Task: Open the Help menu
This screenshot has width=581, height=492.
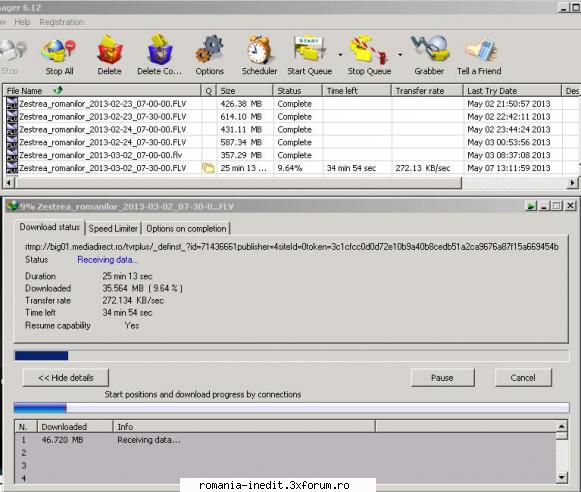Action: (22, 22)
